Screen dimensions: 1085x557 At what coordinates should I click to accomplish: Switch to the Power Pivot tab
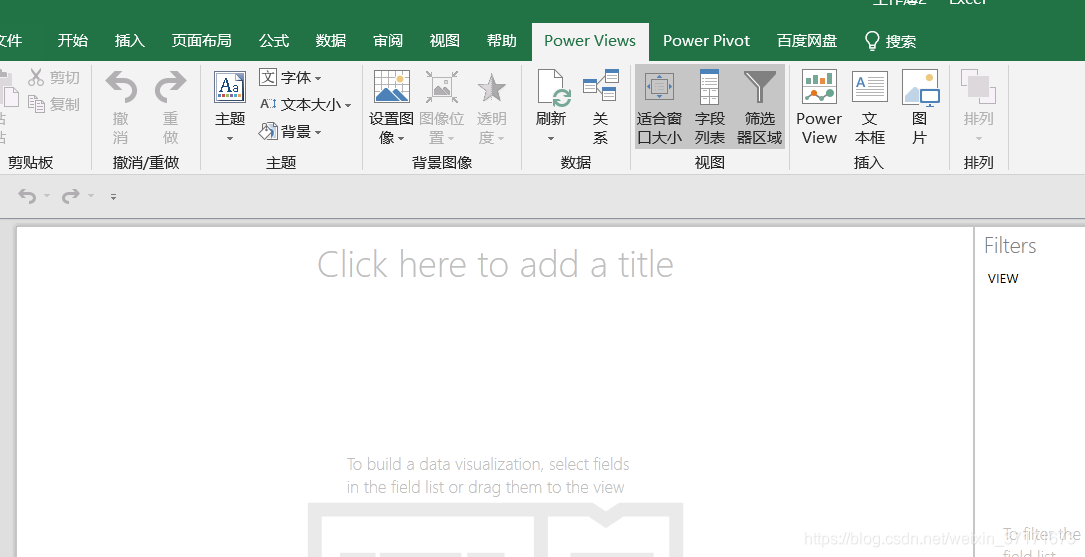[706, 41]
